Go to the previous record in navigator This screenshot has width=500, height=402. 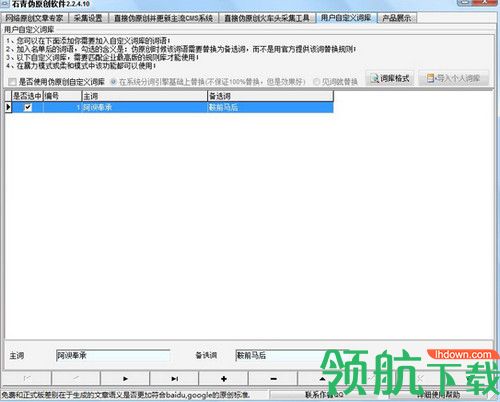pyautogui.click(x=76, y=379)
